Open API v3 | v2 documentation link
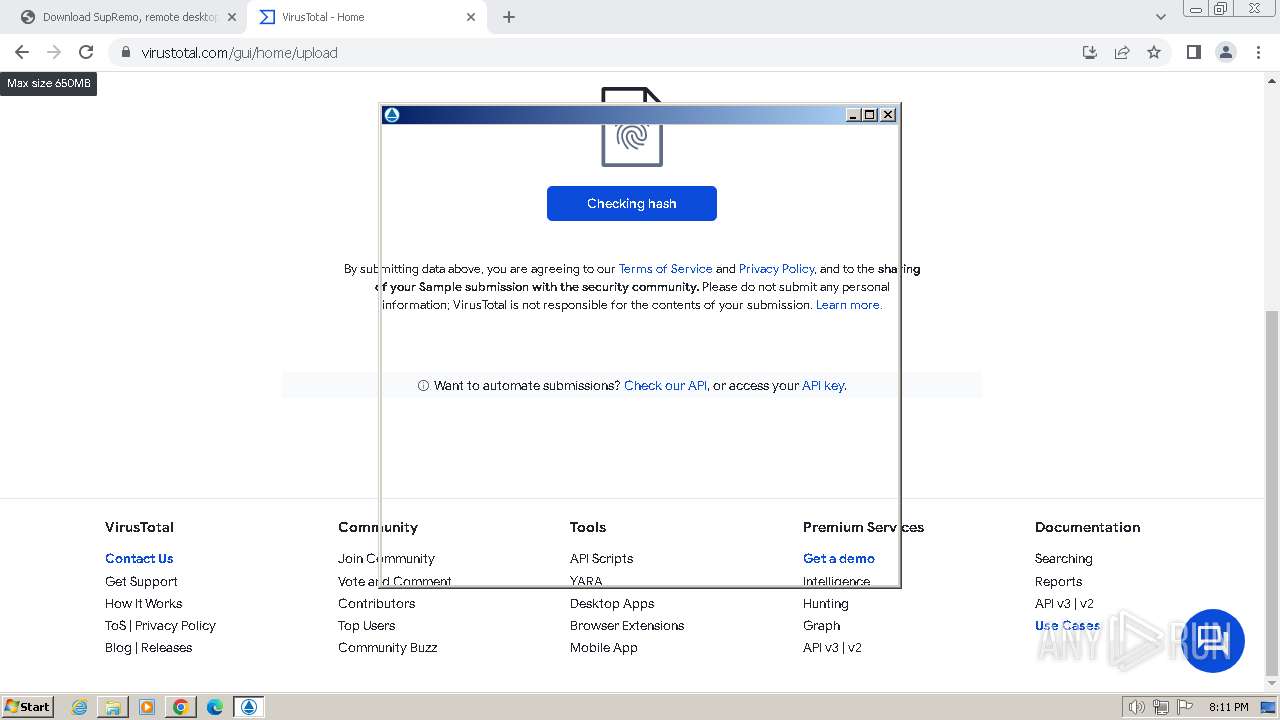Image resolution: width=1280 pixels, height=720 pixels. 1064,603
